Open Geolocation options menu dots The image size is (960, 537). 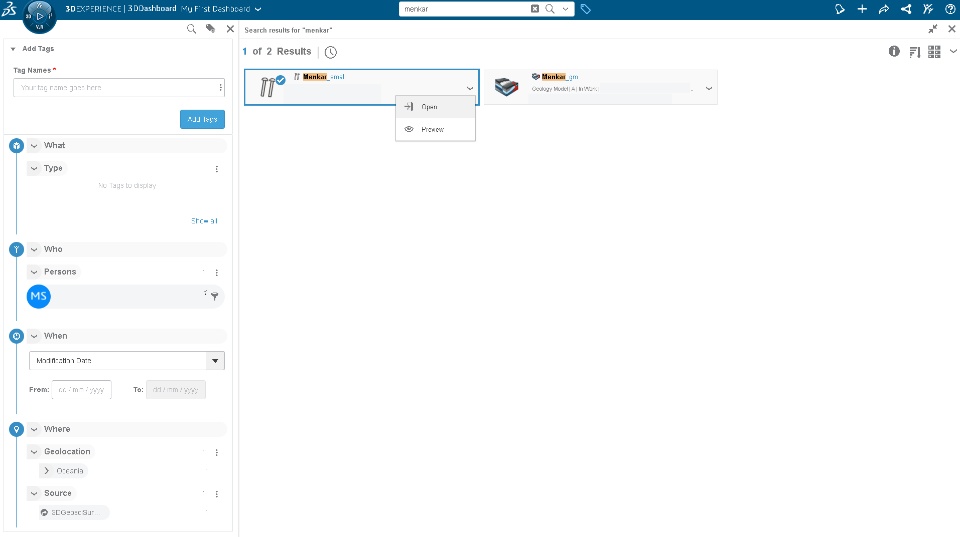[217, 453]
